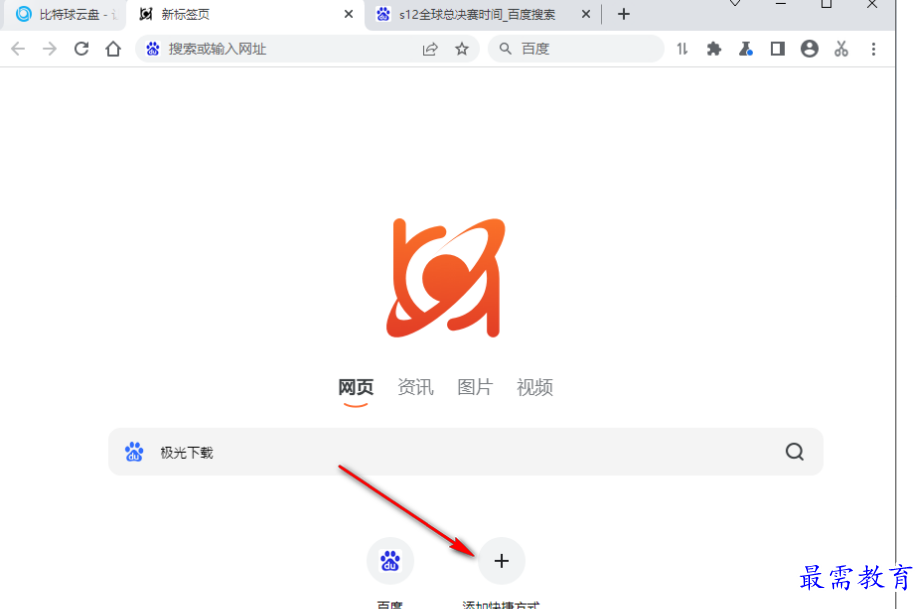Reload the current page
This screenshot has width=921, height=609.
[82, 49]
